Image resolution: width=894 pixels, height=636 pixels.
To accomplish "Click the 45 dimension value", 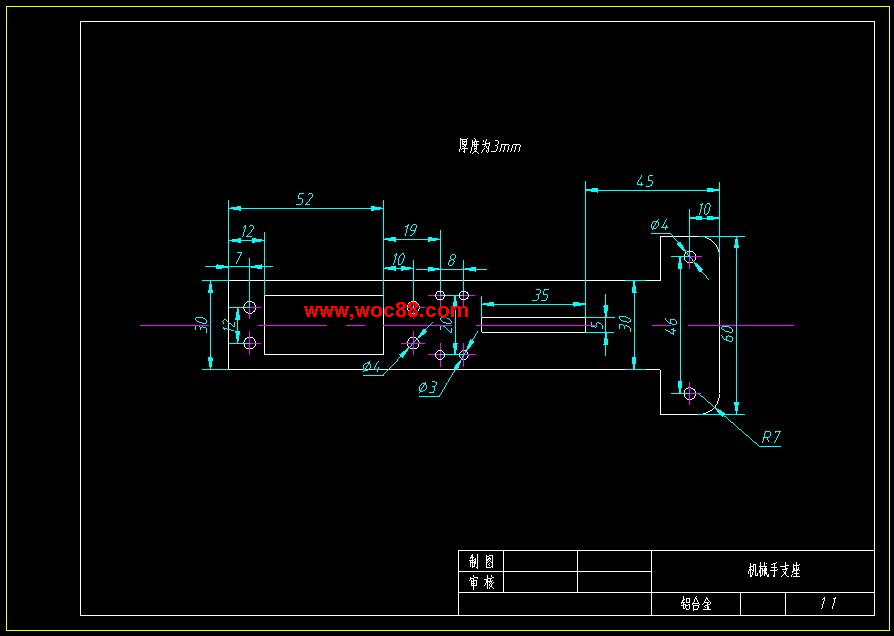I will 645,181.
